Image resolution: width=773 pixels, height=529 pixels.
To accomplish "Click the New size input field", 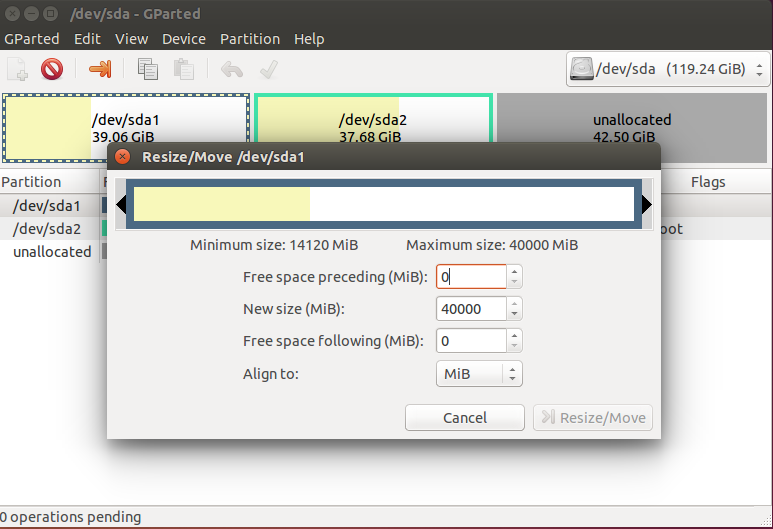I will click(x=471, y=309).
